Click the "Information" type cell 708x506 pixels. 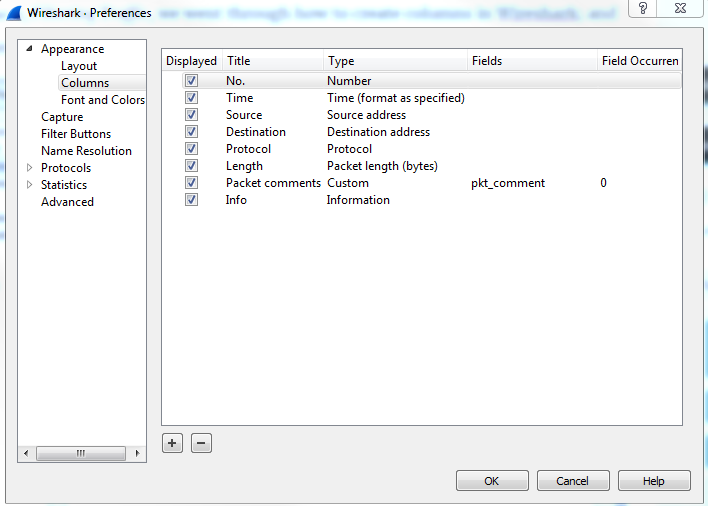(358, 200)
